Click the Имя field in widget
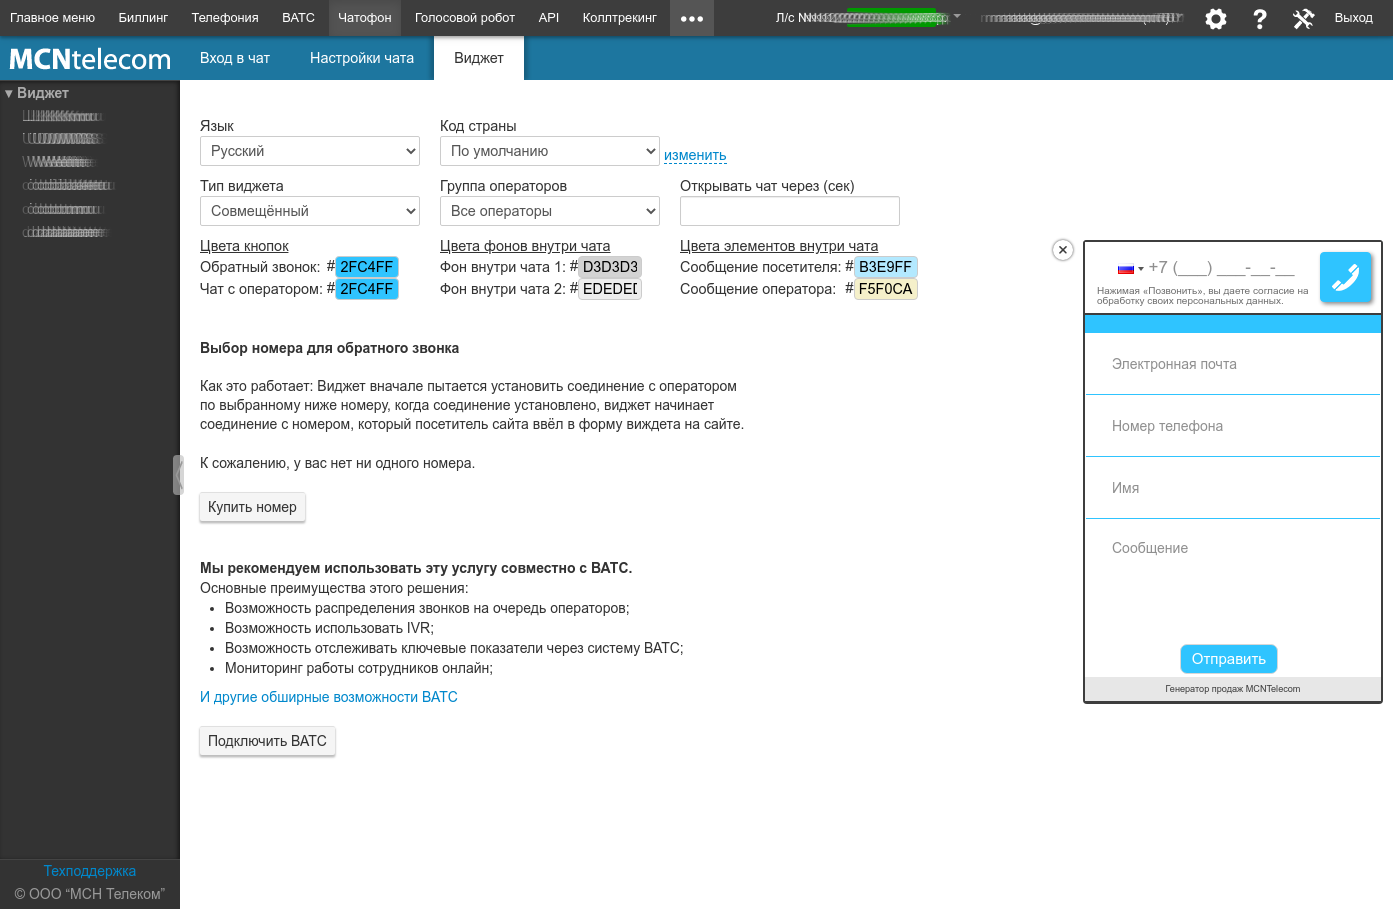1393x909 pixels. 1233,488
